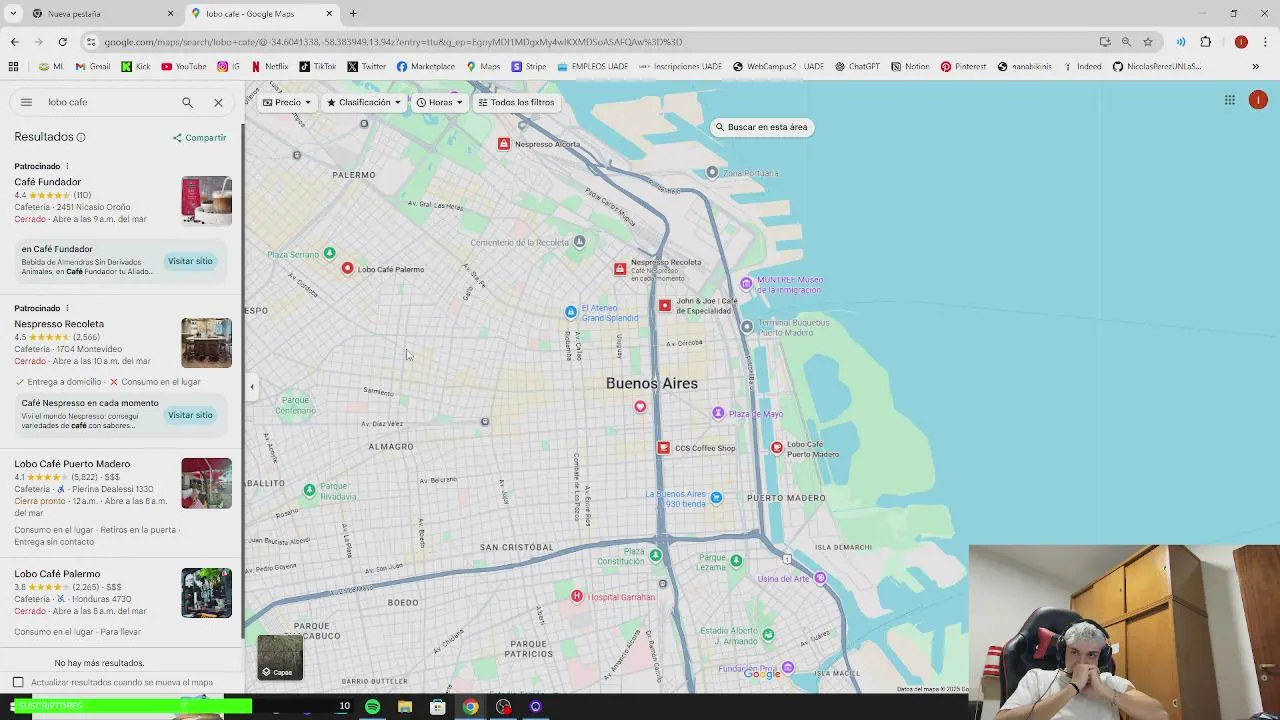Click Visitar sitio for Café Fundador

pyautogui.click(x=190, y=261)
